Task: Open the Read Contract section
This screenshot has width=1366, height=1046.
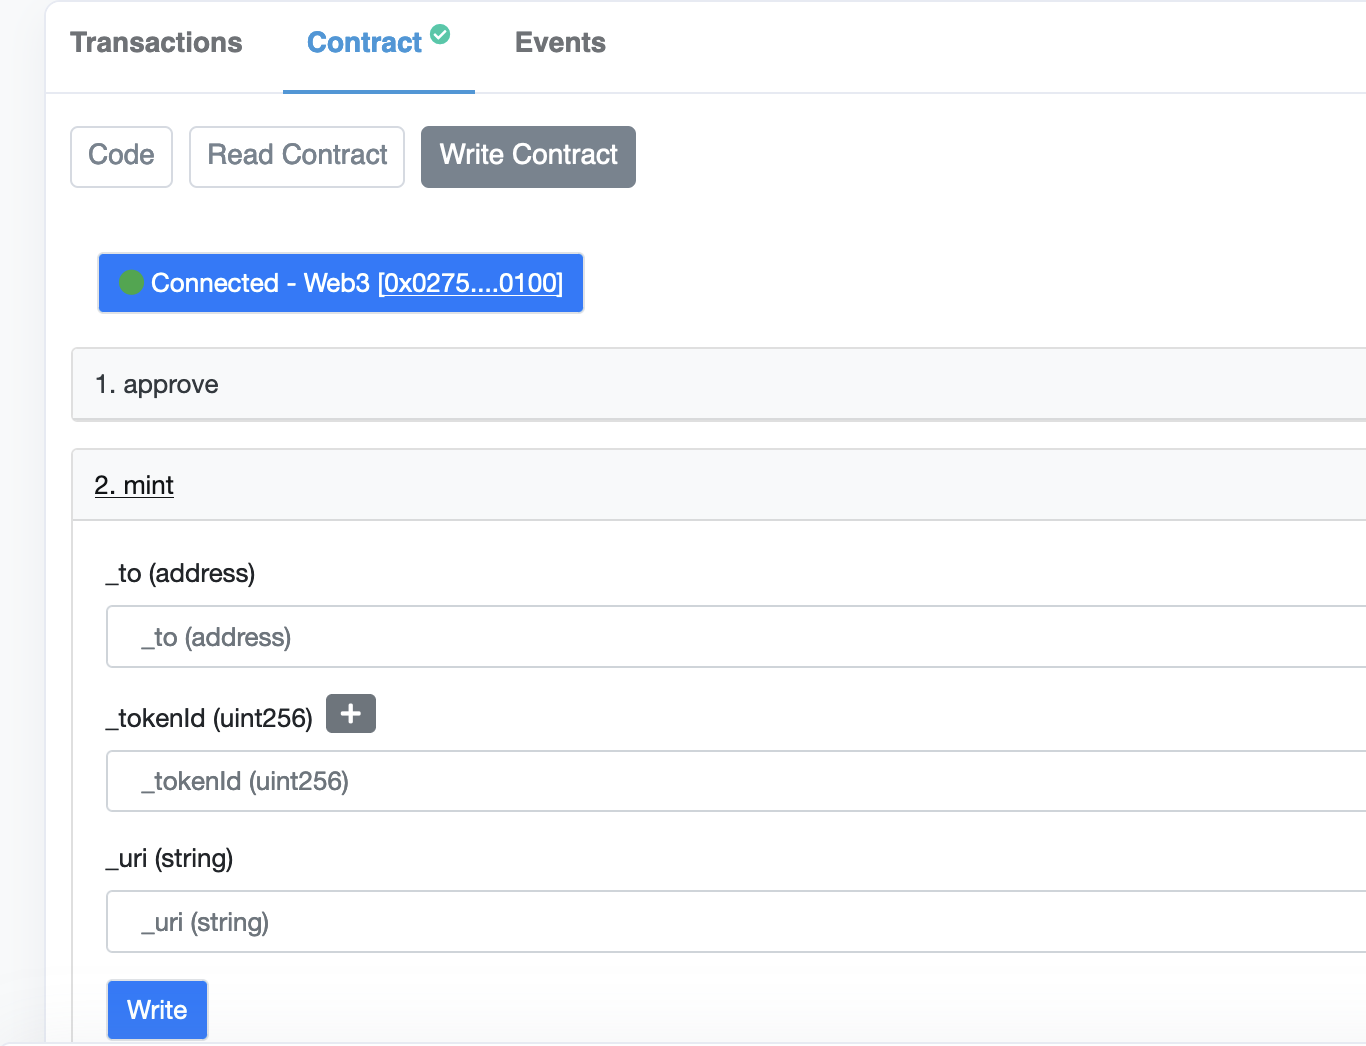Action: click(297, 156)
